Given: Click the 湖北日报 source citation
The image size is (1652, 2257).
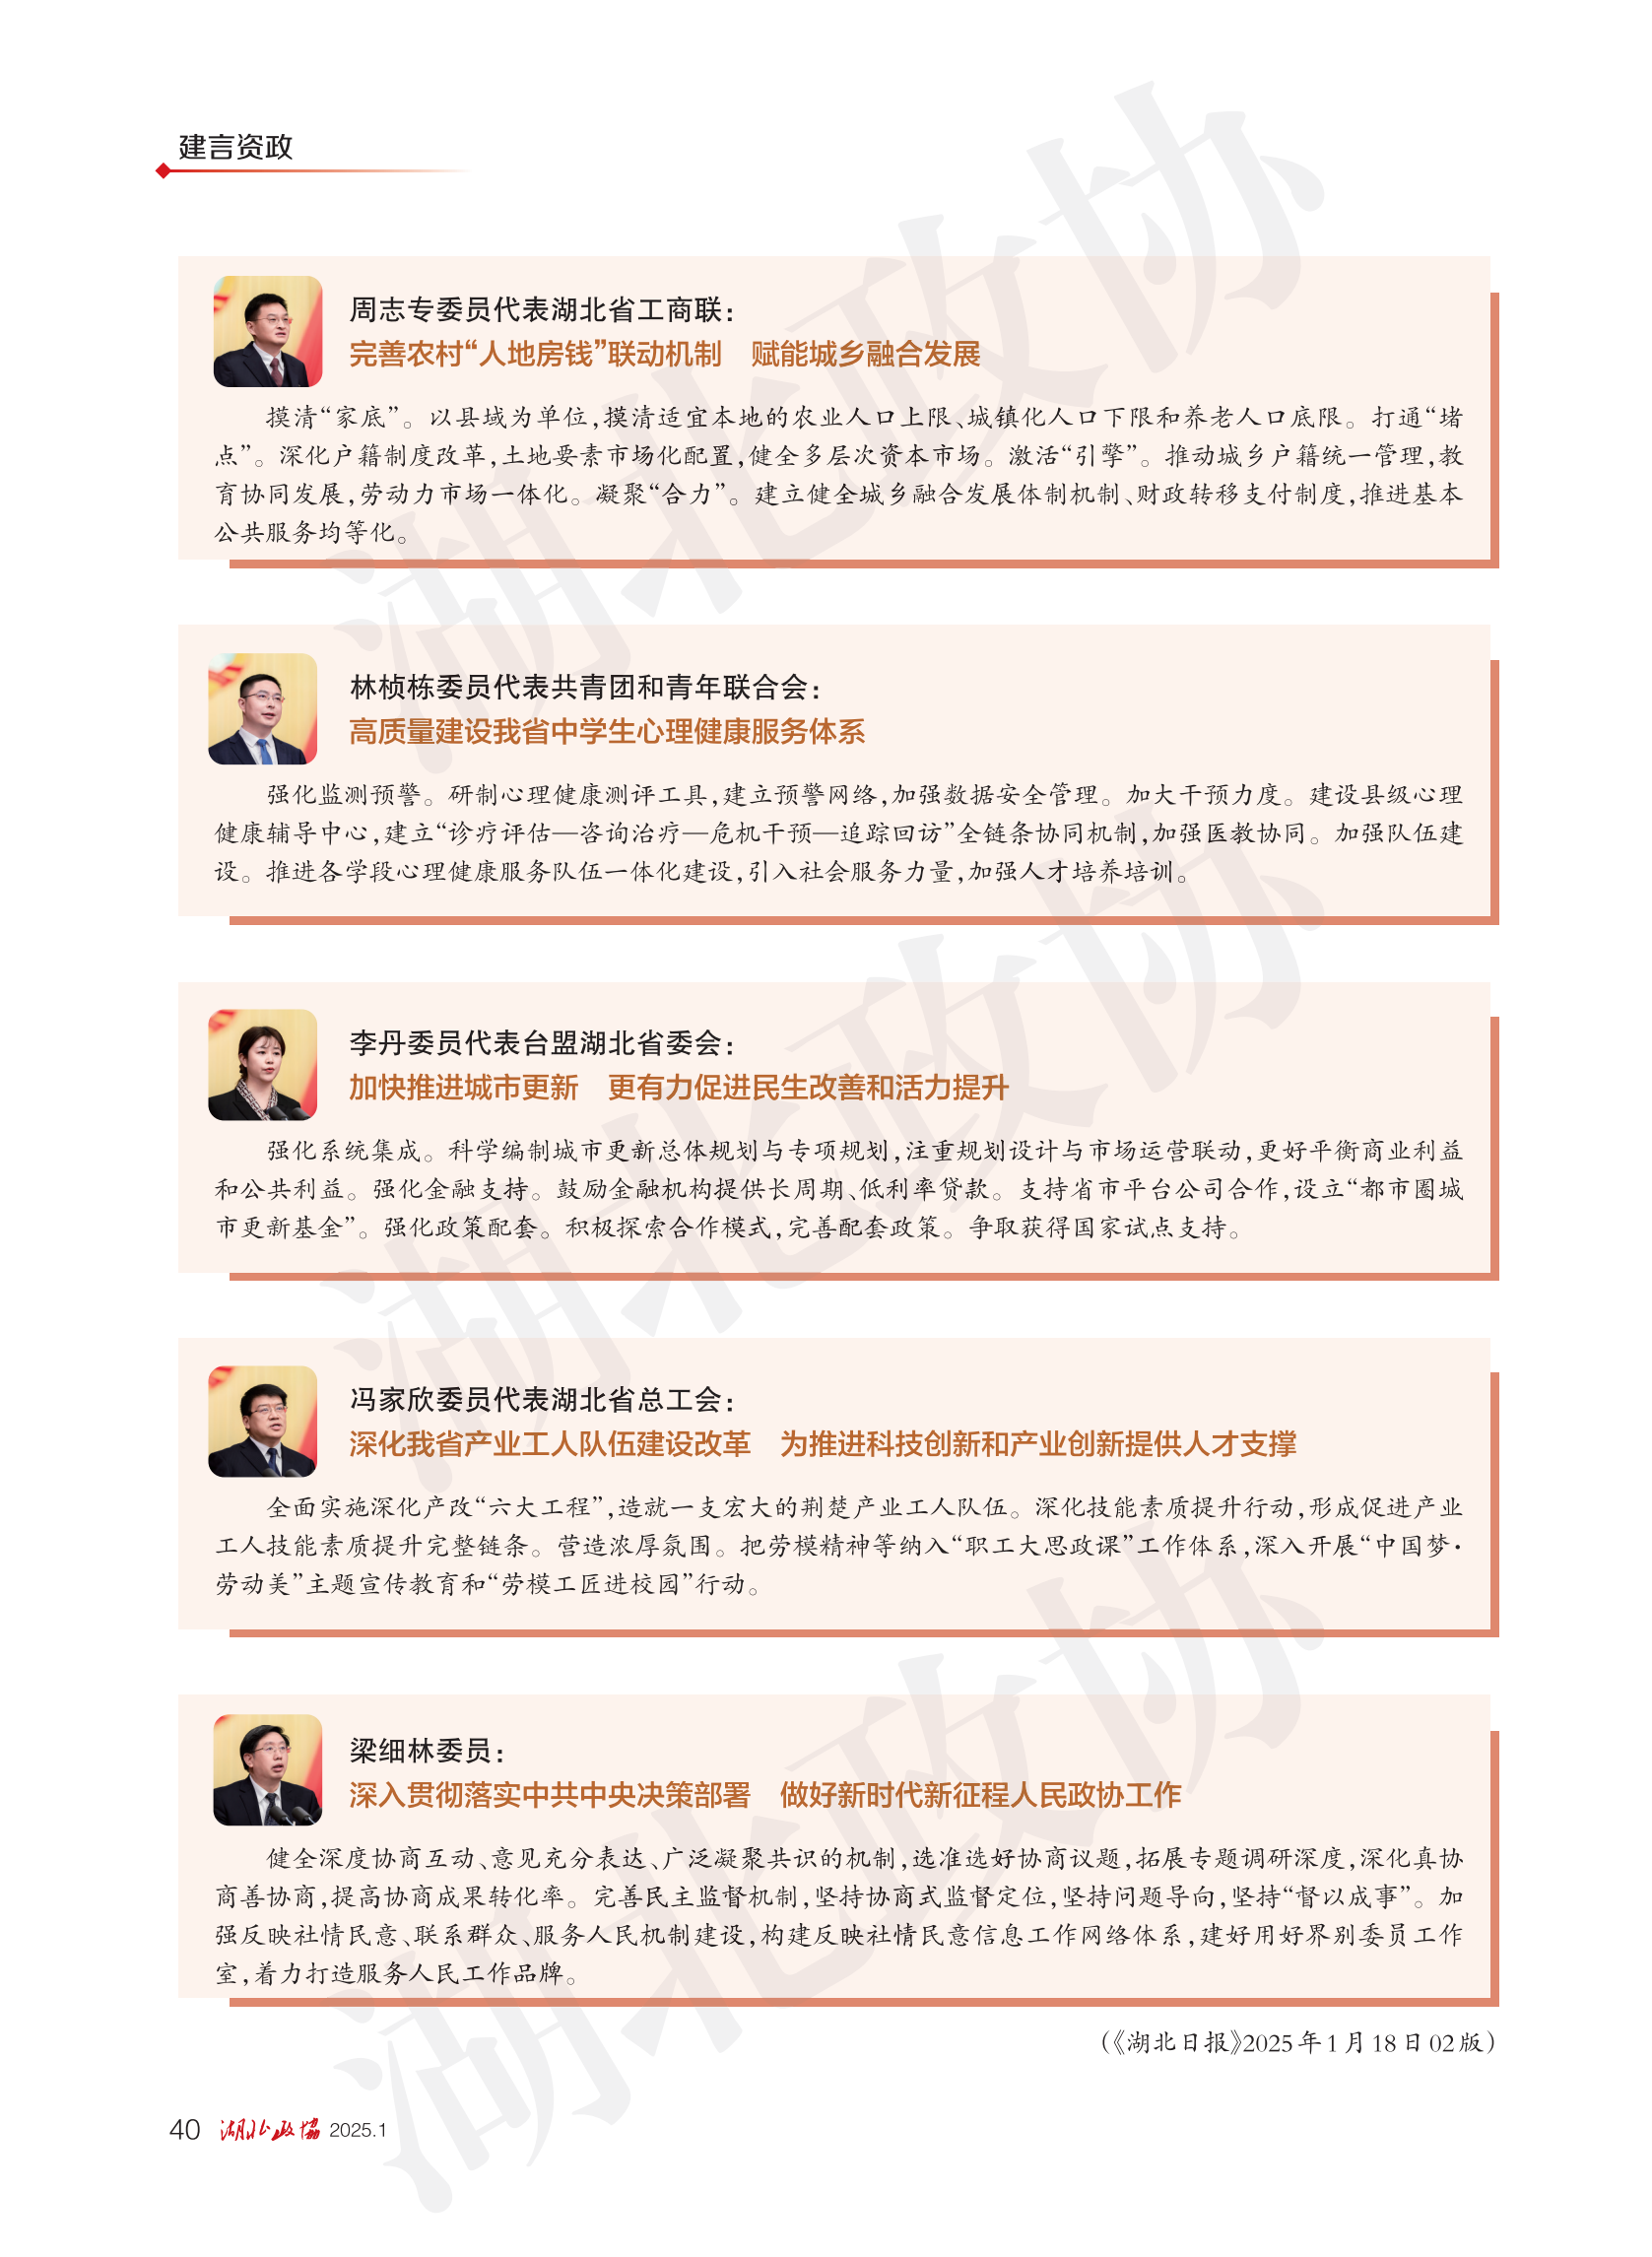Looking at the screenshot, I should [x=1298, y=2042].
